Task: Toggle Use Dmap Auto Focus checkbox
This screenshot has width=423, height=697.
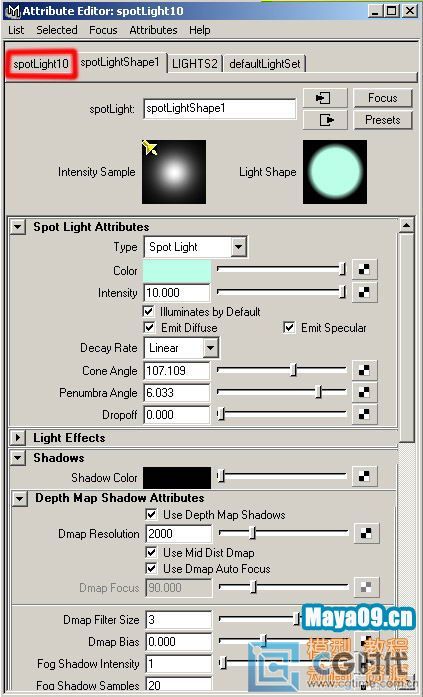Action: 151,569
